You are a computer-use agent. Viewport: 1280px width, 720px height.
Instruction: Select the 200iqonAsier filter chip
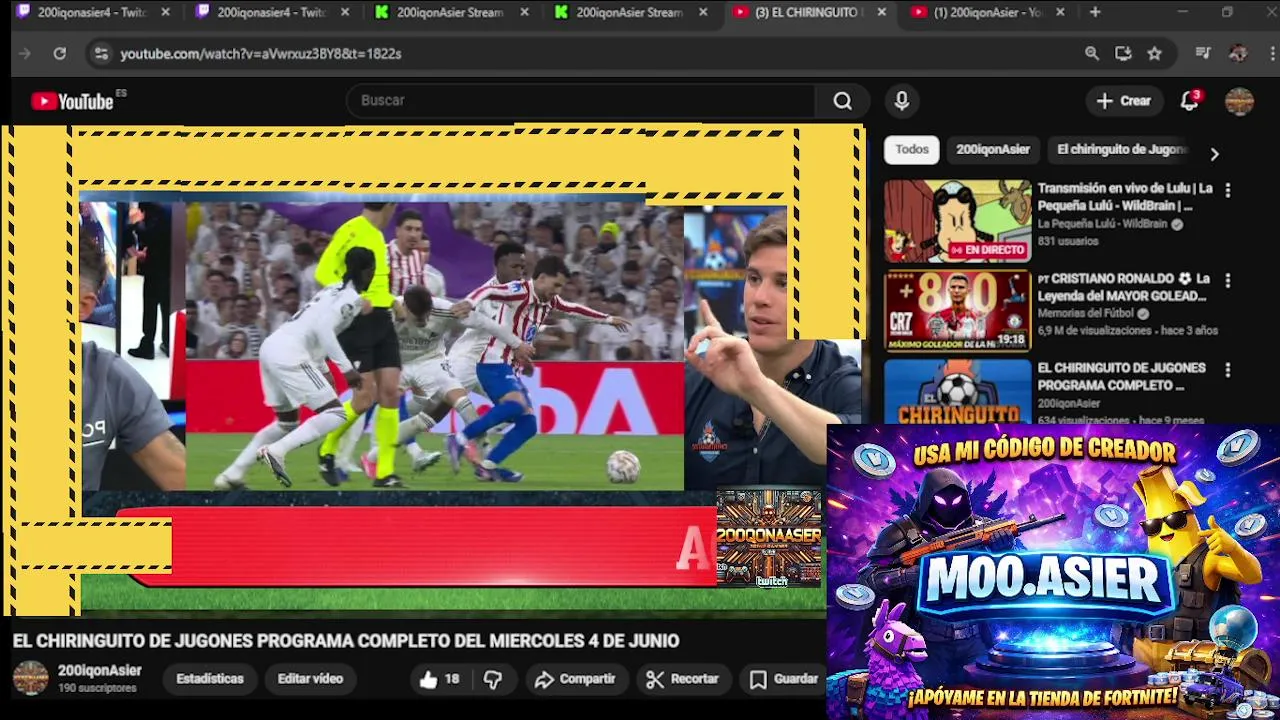[993, 150]
